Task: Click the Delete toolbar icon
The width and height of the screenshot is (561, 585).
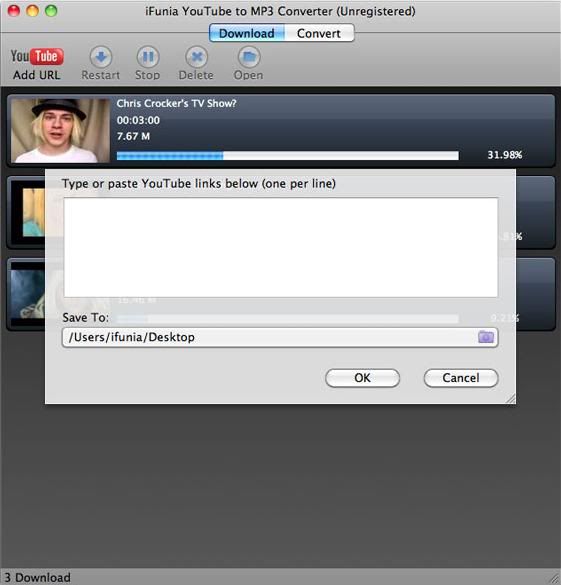Action: pos(196,57)
